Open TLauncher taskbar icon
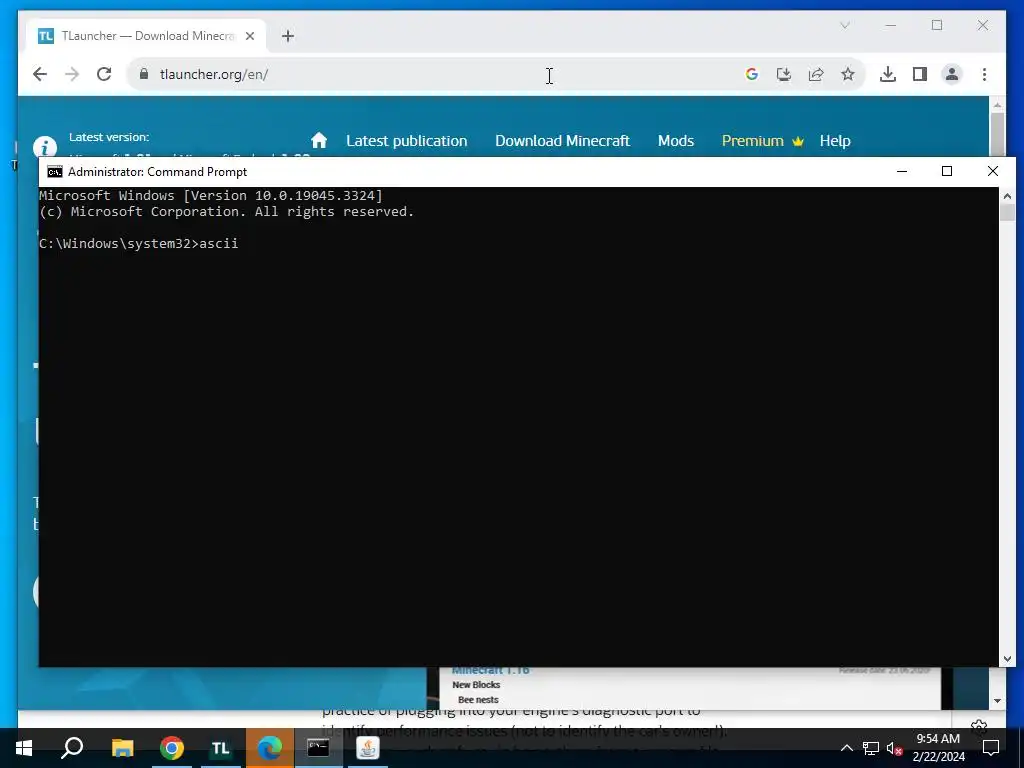Screen dimensions: 1024x768 coord(221,748)
